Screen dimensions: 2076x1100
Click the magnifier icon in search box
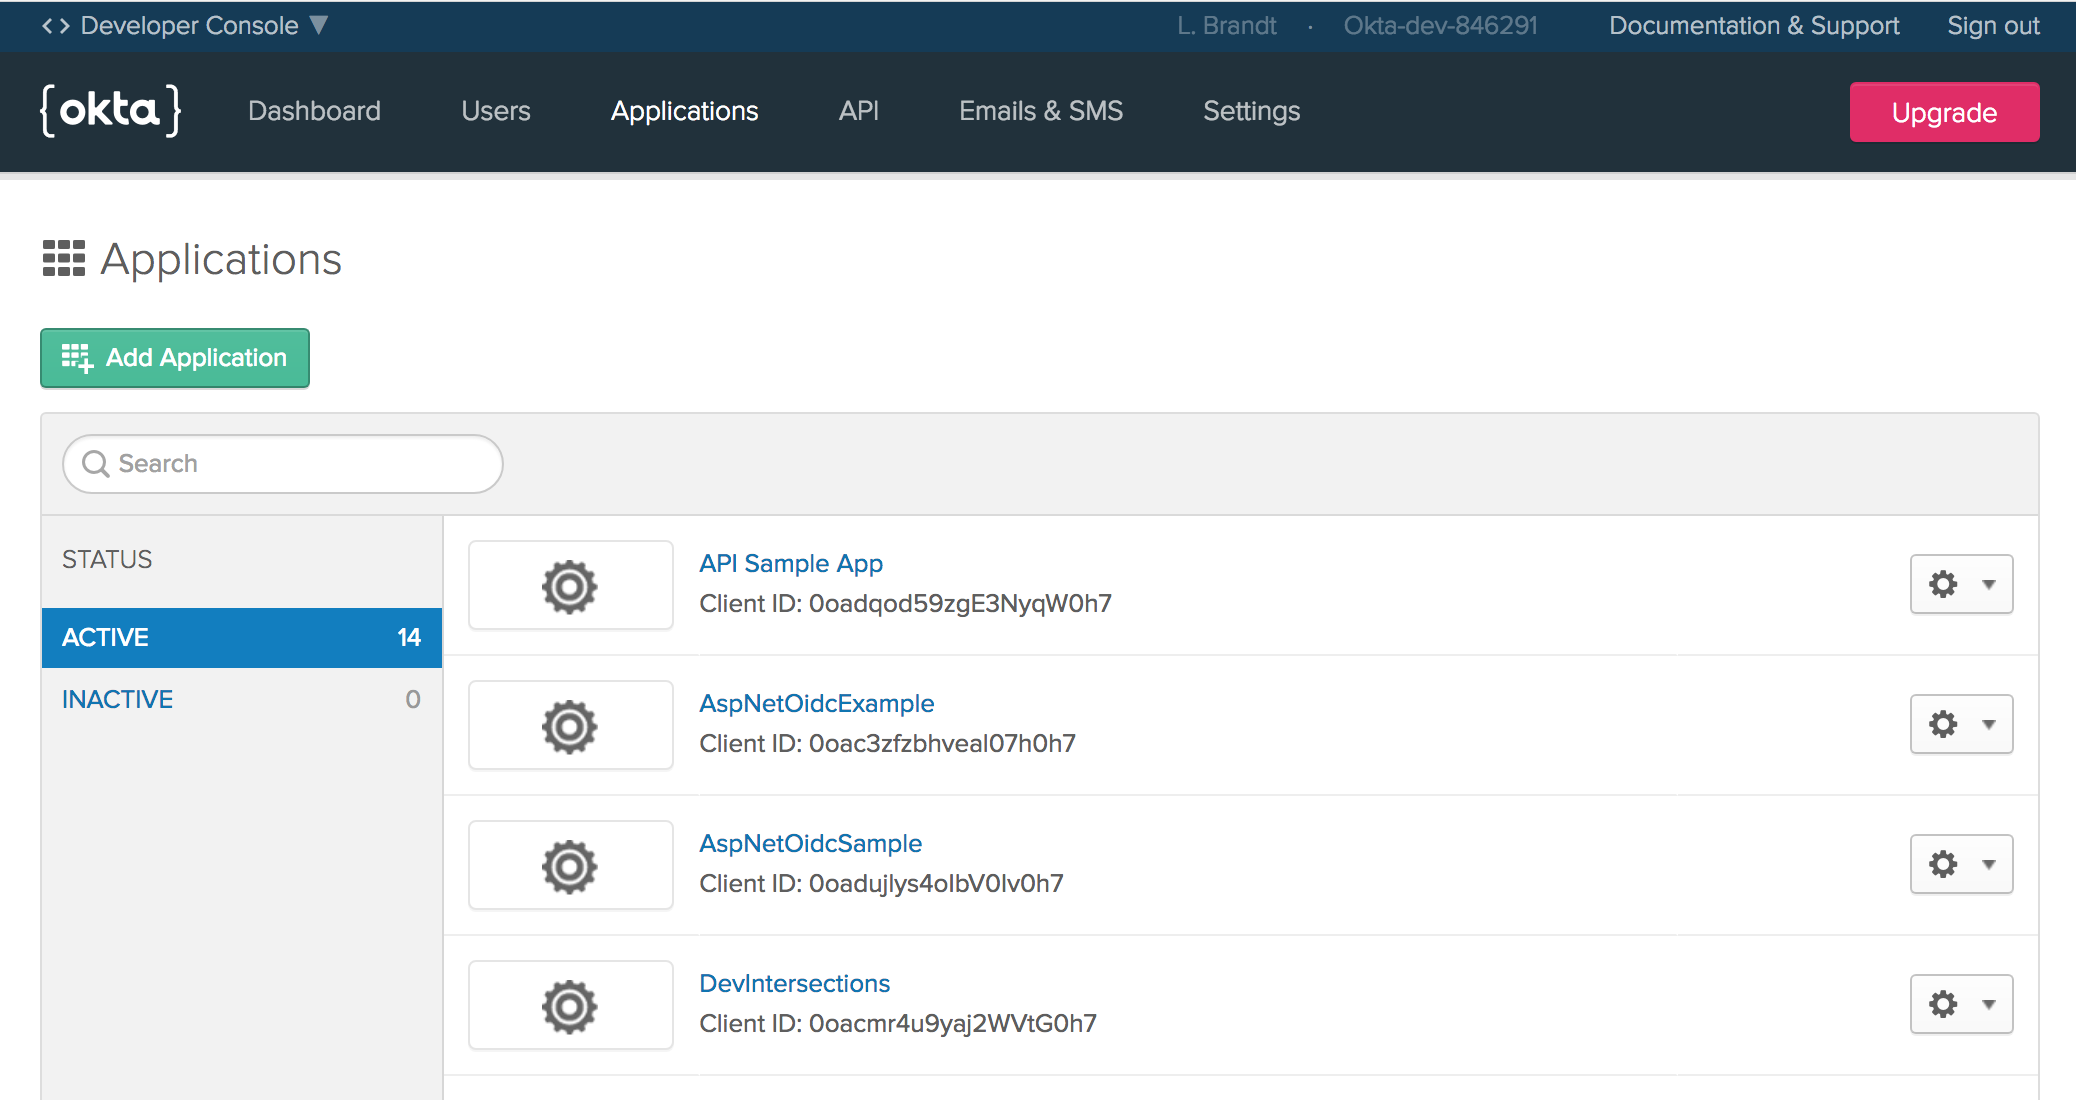pos(96,464)
